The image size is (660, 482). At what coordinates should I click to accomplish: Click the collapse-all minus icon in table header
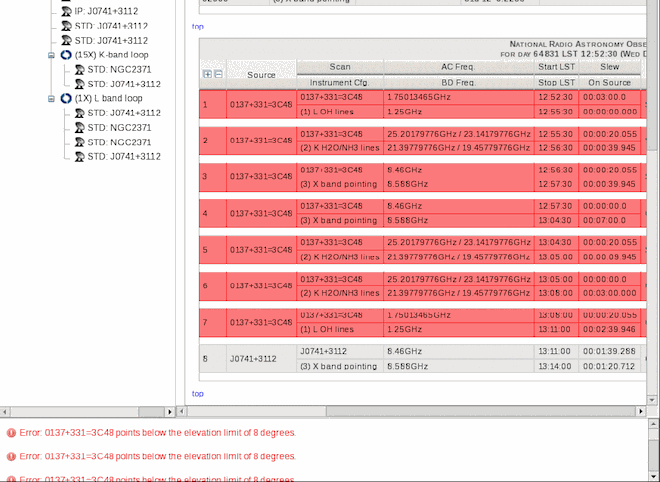click(x=218, y=74)
